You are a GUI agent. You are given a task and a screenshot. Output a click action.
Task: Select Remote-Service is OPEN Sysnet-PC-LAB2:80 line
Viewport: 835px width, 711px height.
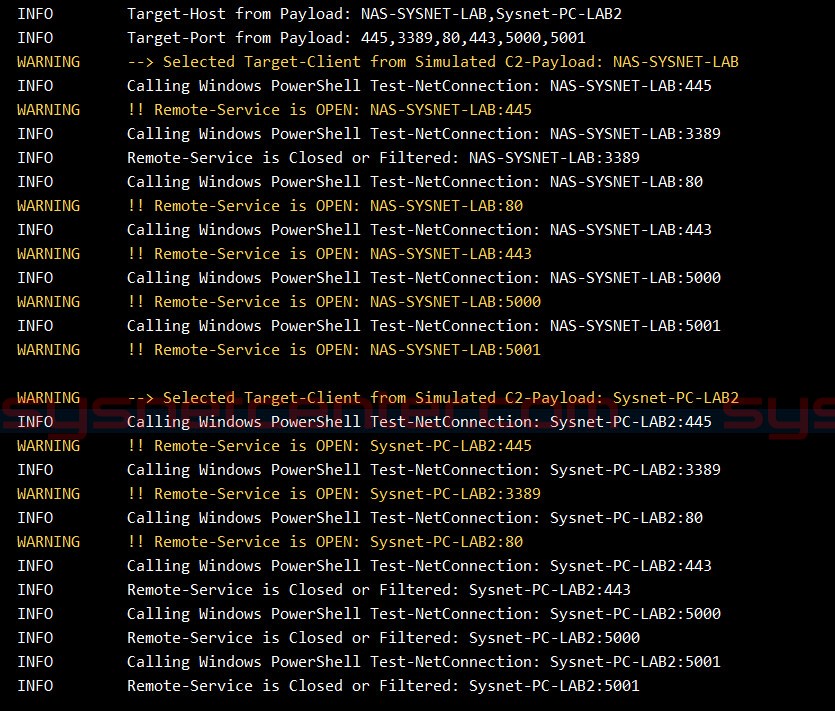tap(270, 542)
